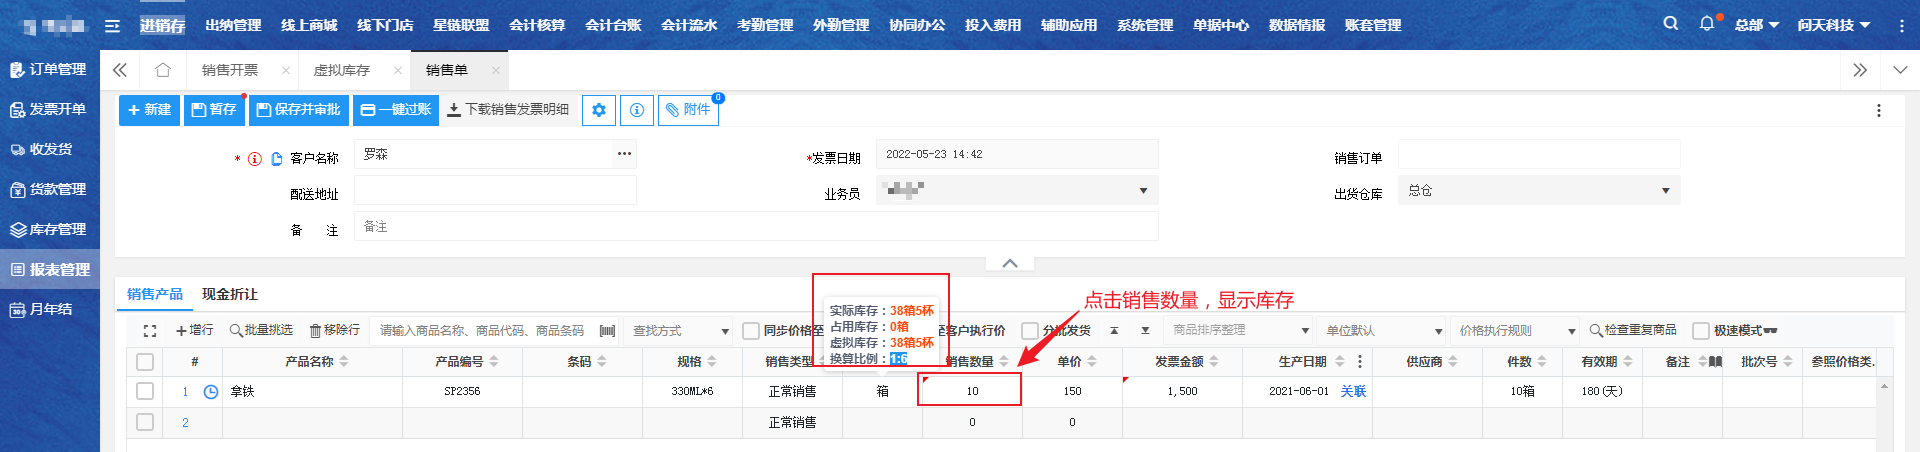Image resolution: width=1920 pixels, height=452 pixels.
Task: Click the 一键过账 button
Action: click(x=395, y=110)
